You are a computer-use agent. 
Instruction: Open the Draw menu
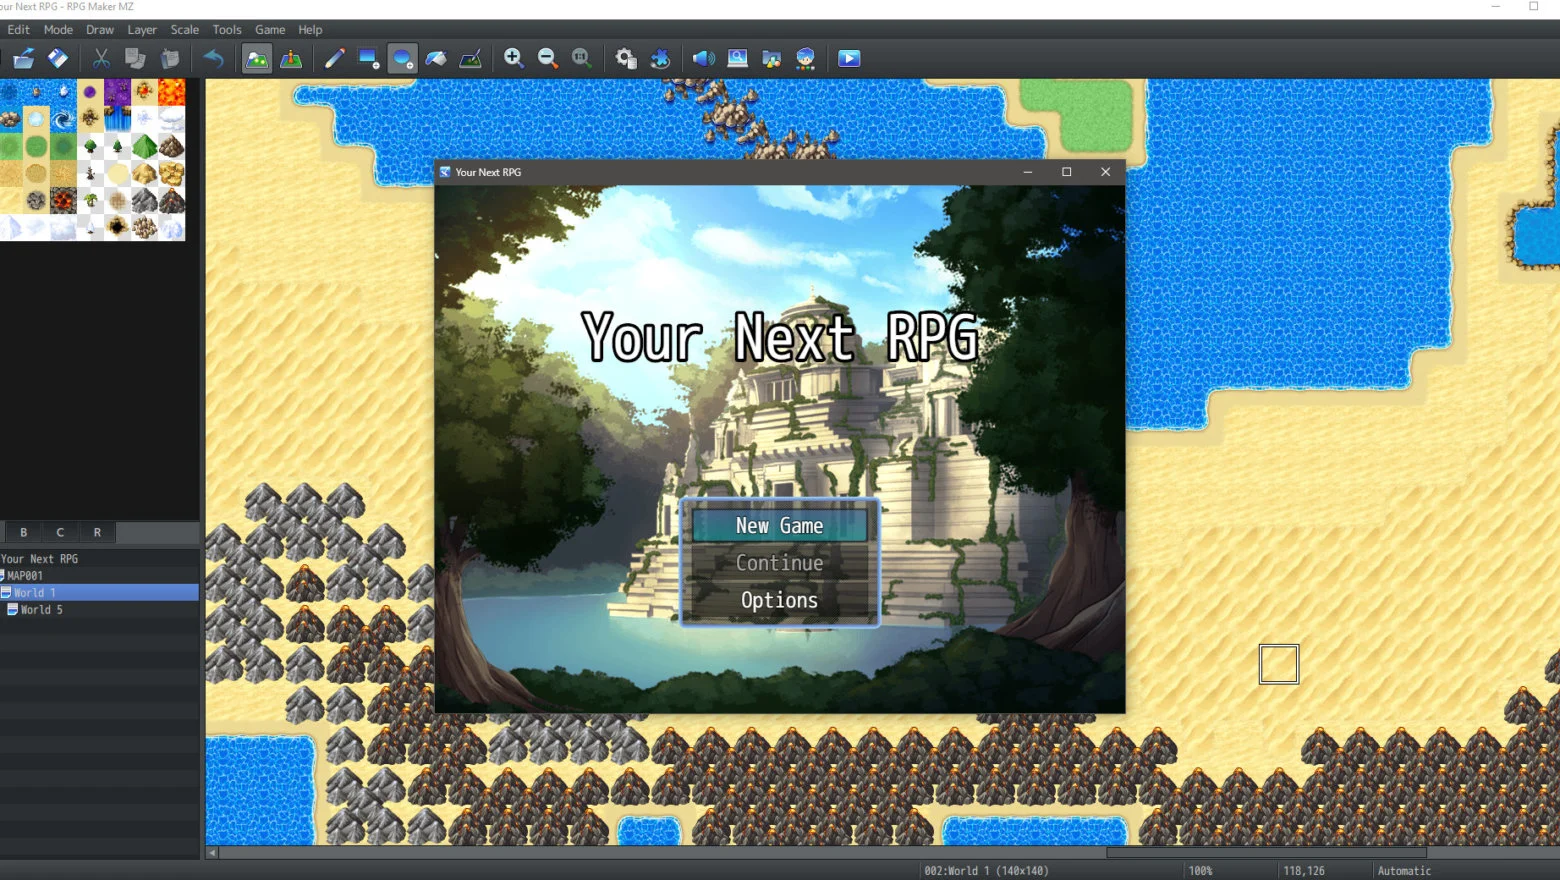(100, 30)
